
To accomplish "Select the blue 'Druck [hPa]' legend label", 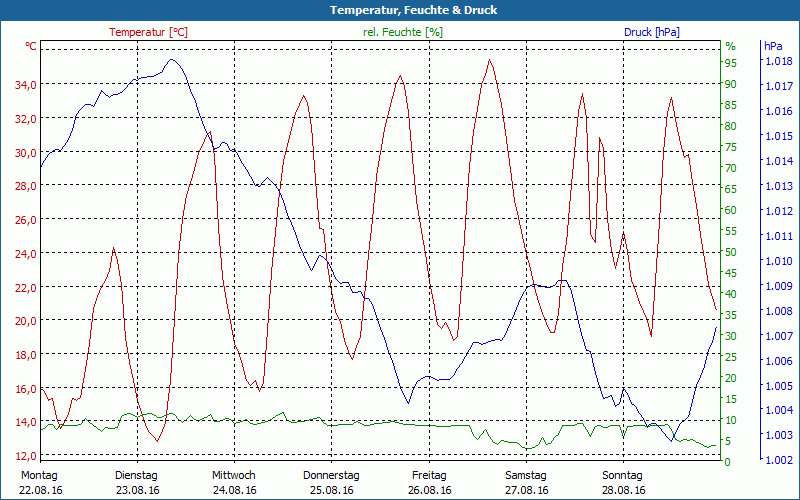I will coord(651,32).
